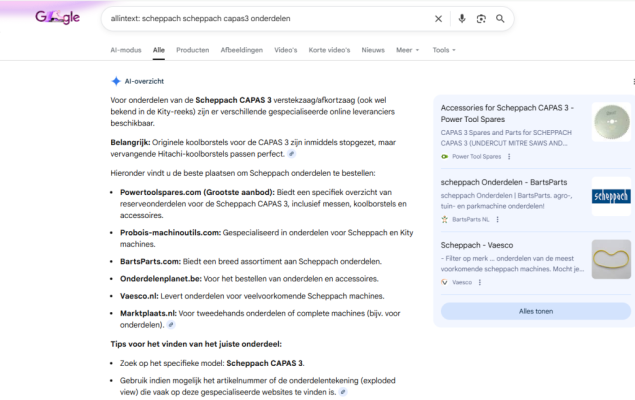Open the Google logo homepage link
This screenshot has height=400, width=635.
point(58,17)
